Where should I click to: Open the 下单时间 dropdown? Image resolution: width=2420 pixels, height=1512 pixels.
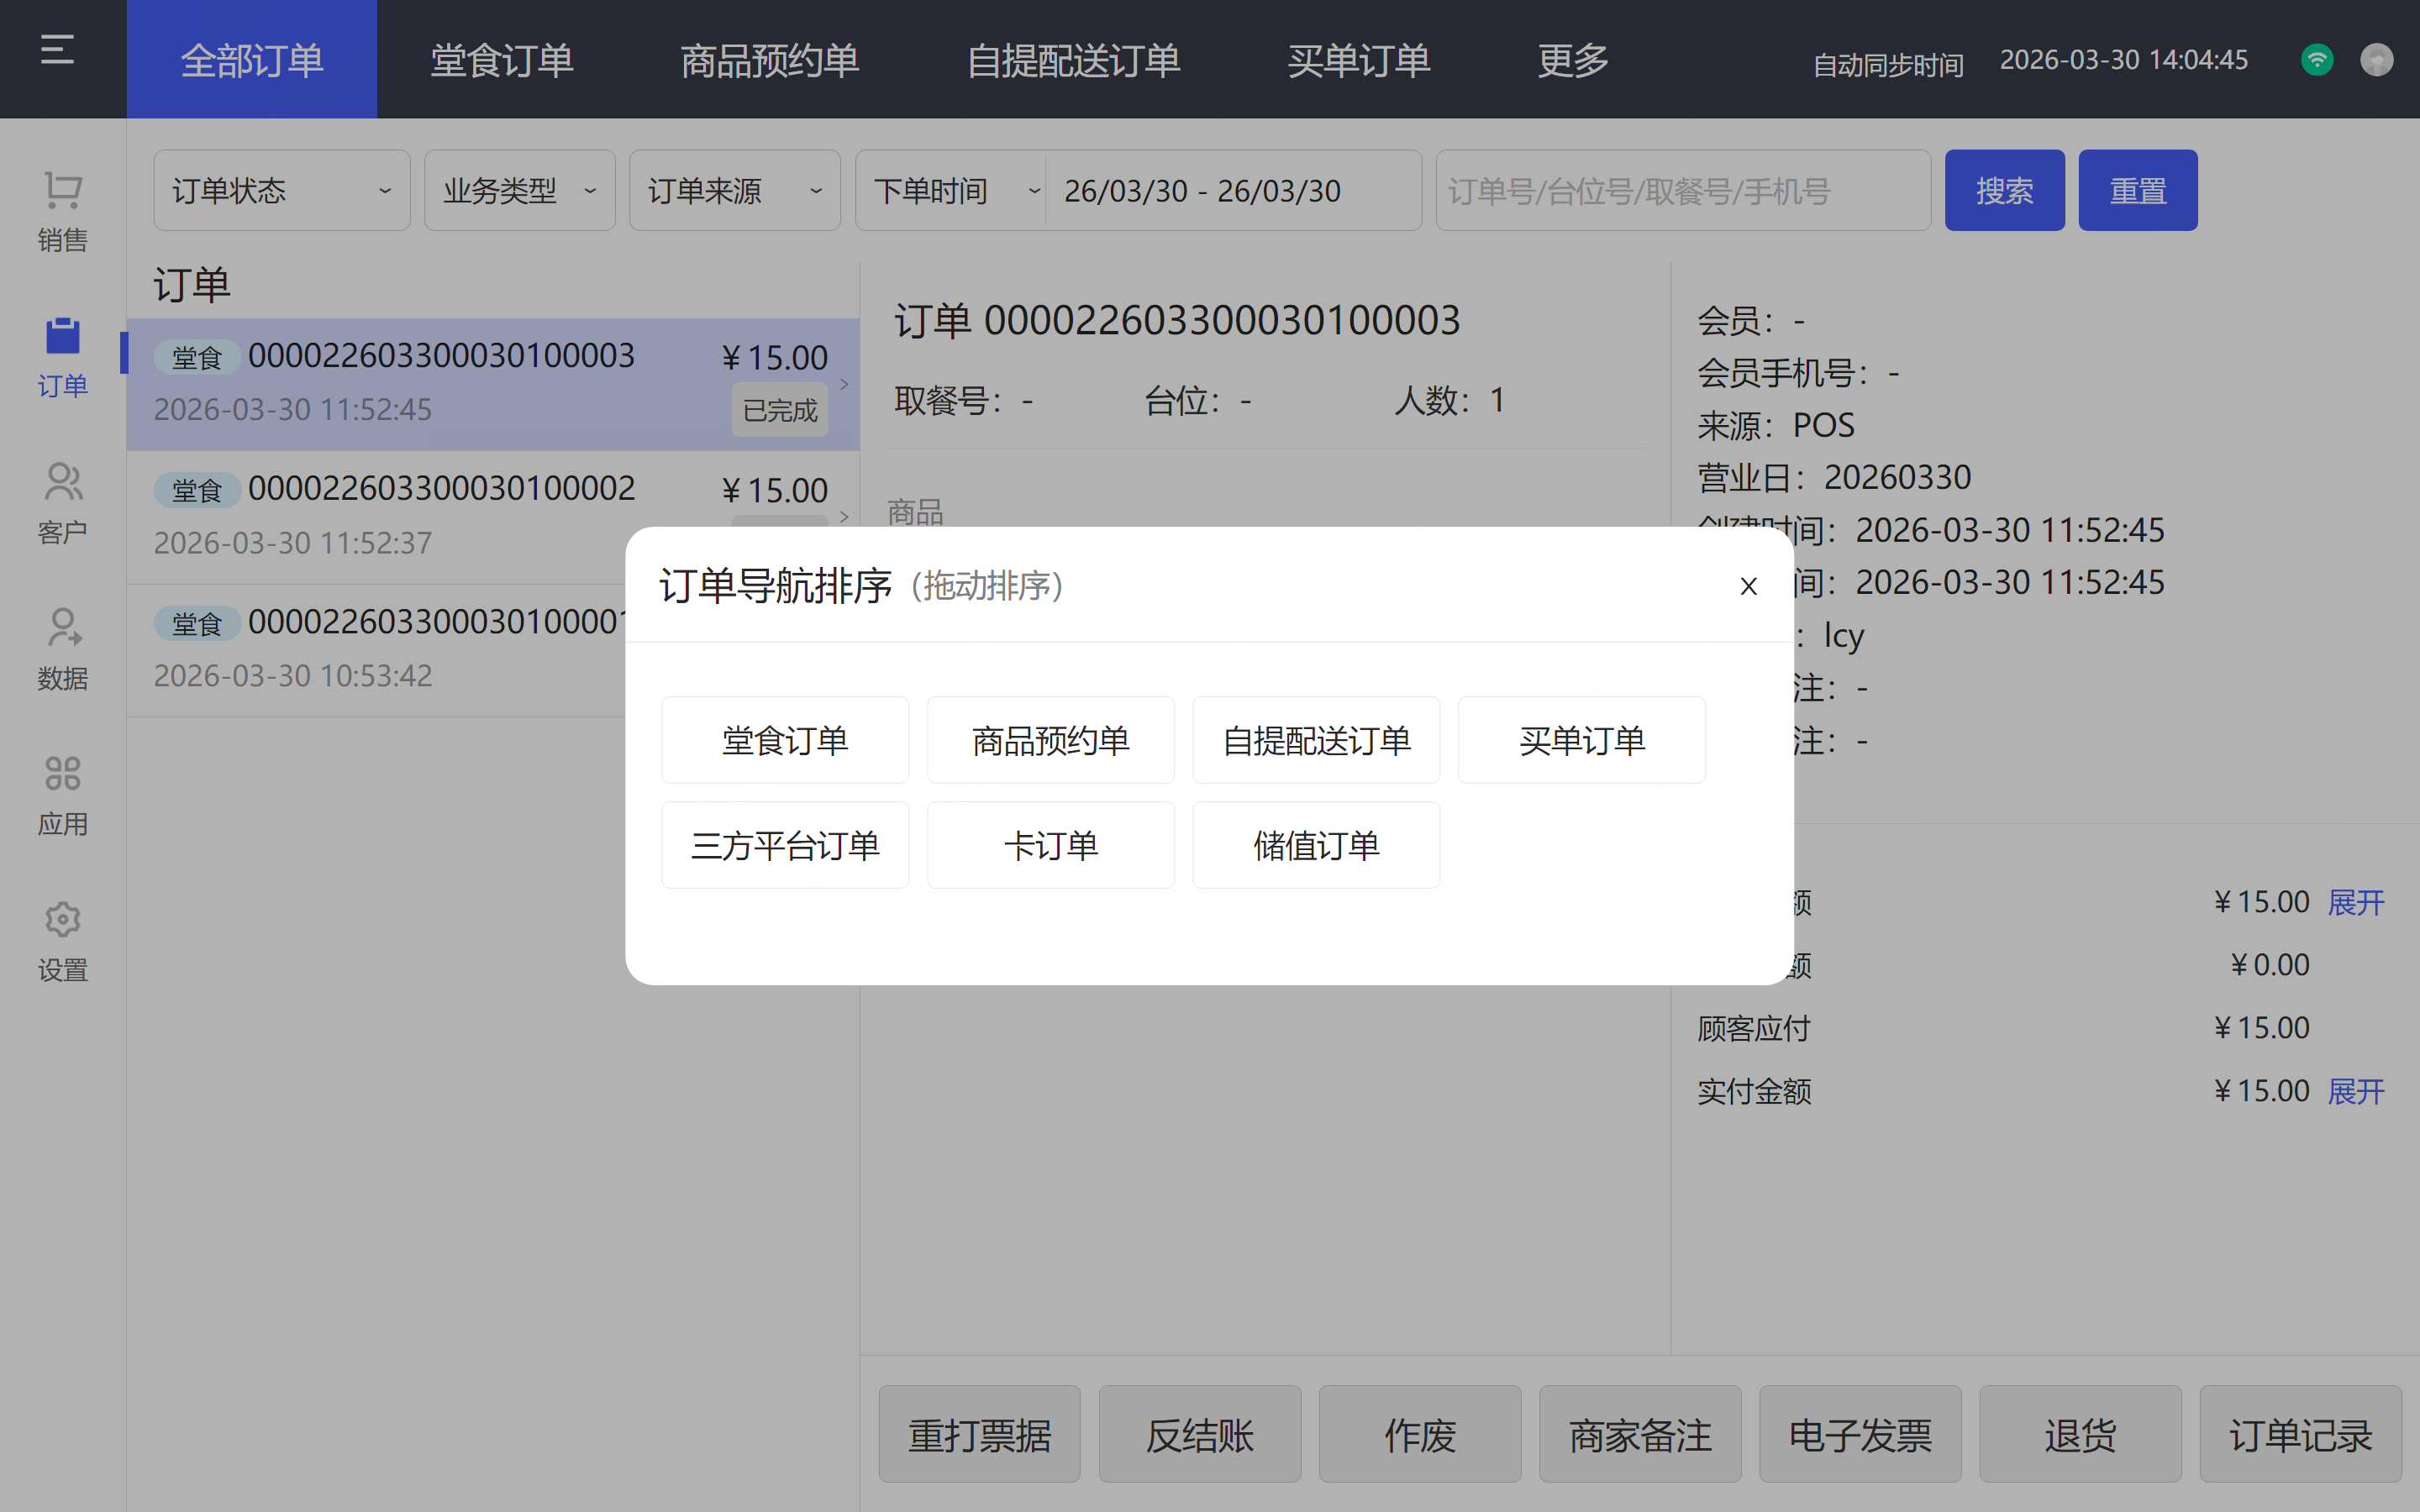coord(950,191)
